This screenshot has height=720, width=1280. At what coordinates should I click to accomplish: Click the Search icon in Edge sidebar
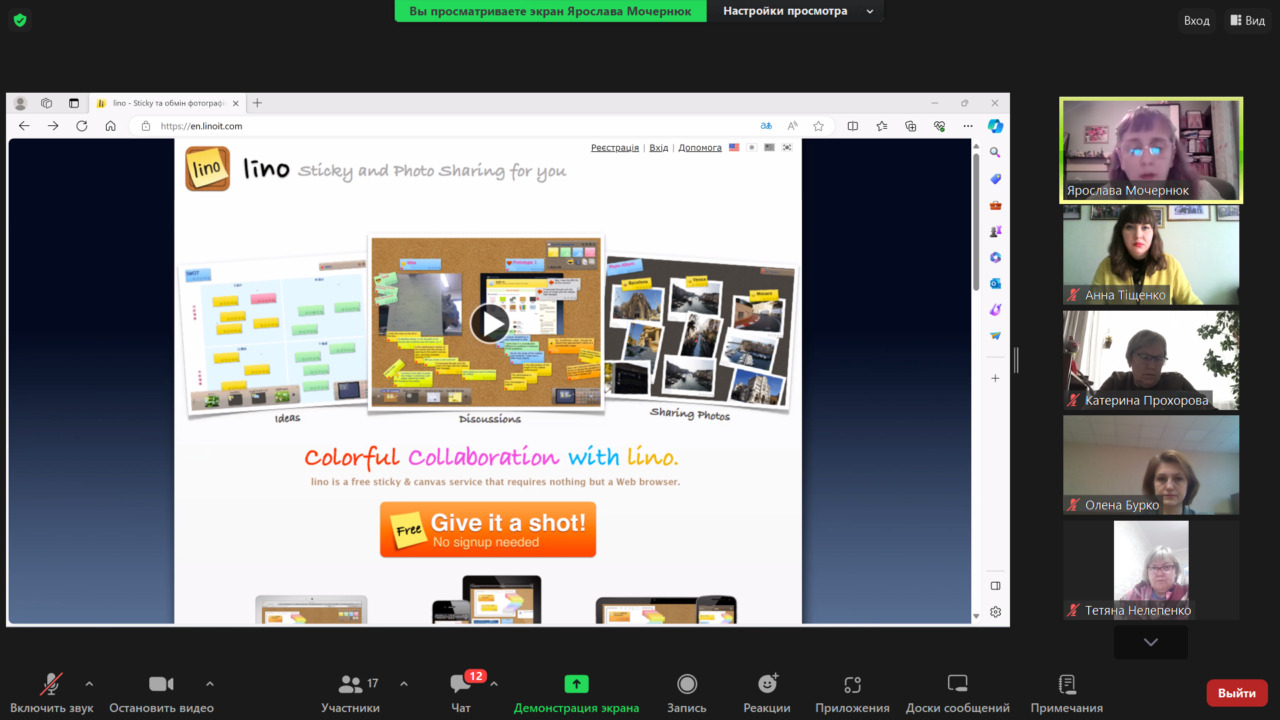pos(995,152)
